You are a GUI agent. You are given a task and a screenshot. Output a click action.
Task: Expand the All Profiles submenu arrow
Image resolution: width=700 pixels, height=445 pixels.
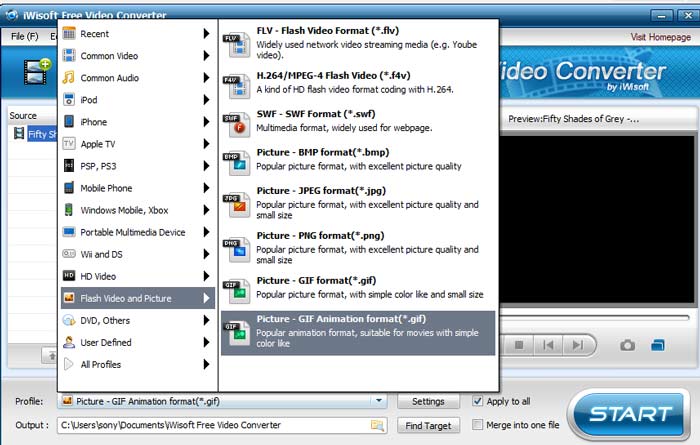tap(206, 364)
